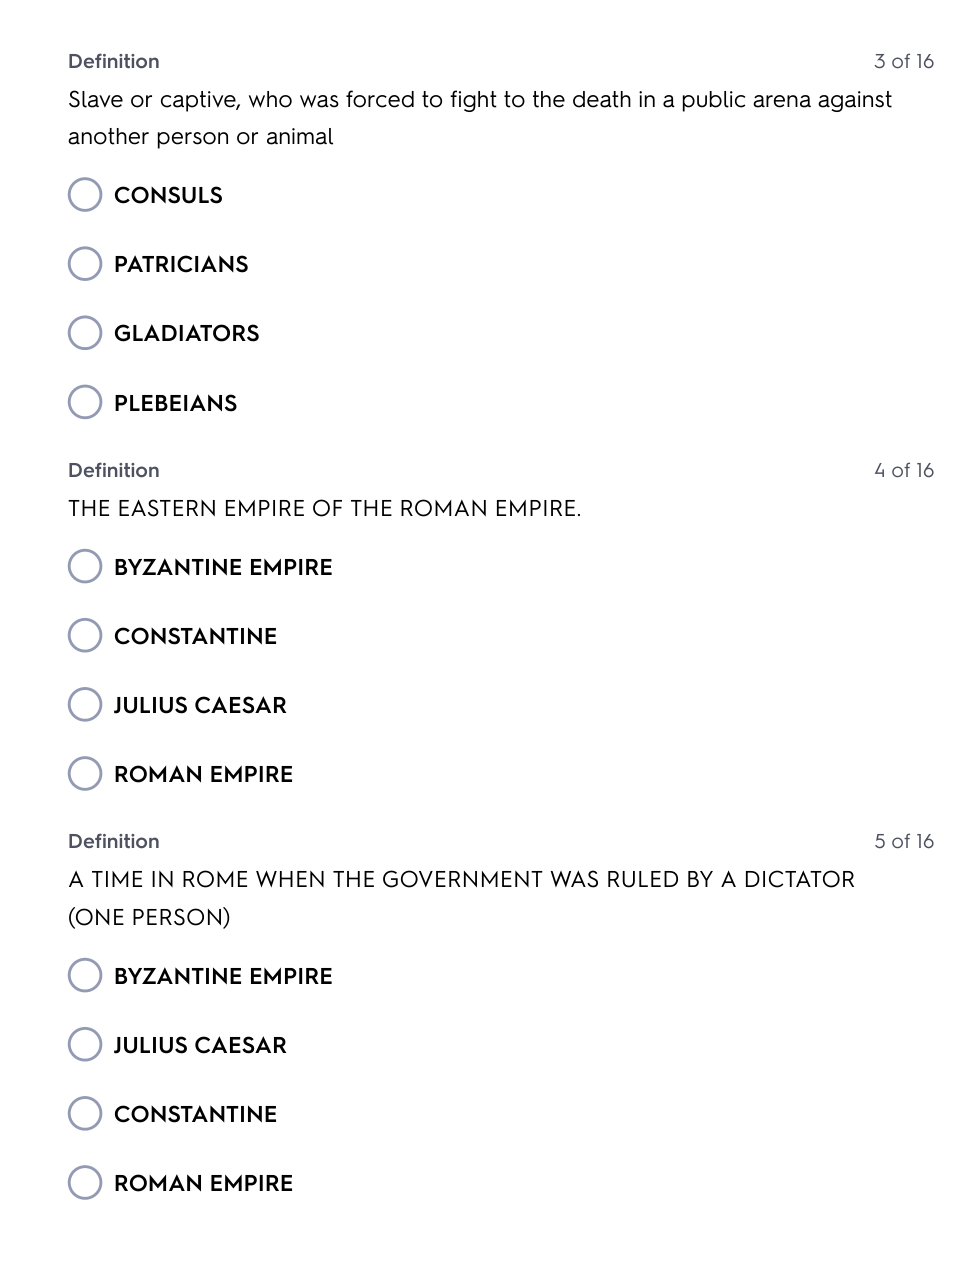Click the eastern empire definition text
This screenshot has height=1266, width=979.
(324, 509)
